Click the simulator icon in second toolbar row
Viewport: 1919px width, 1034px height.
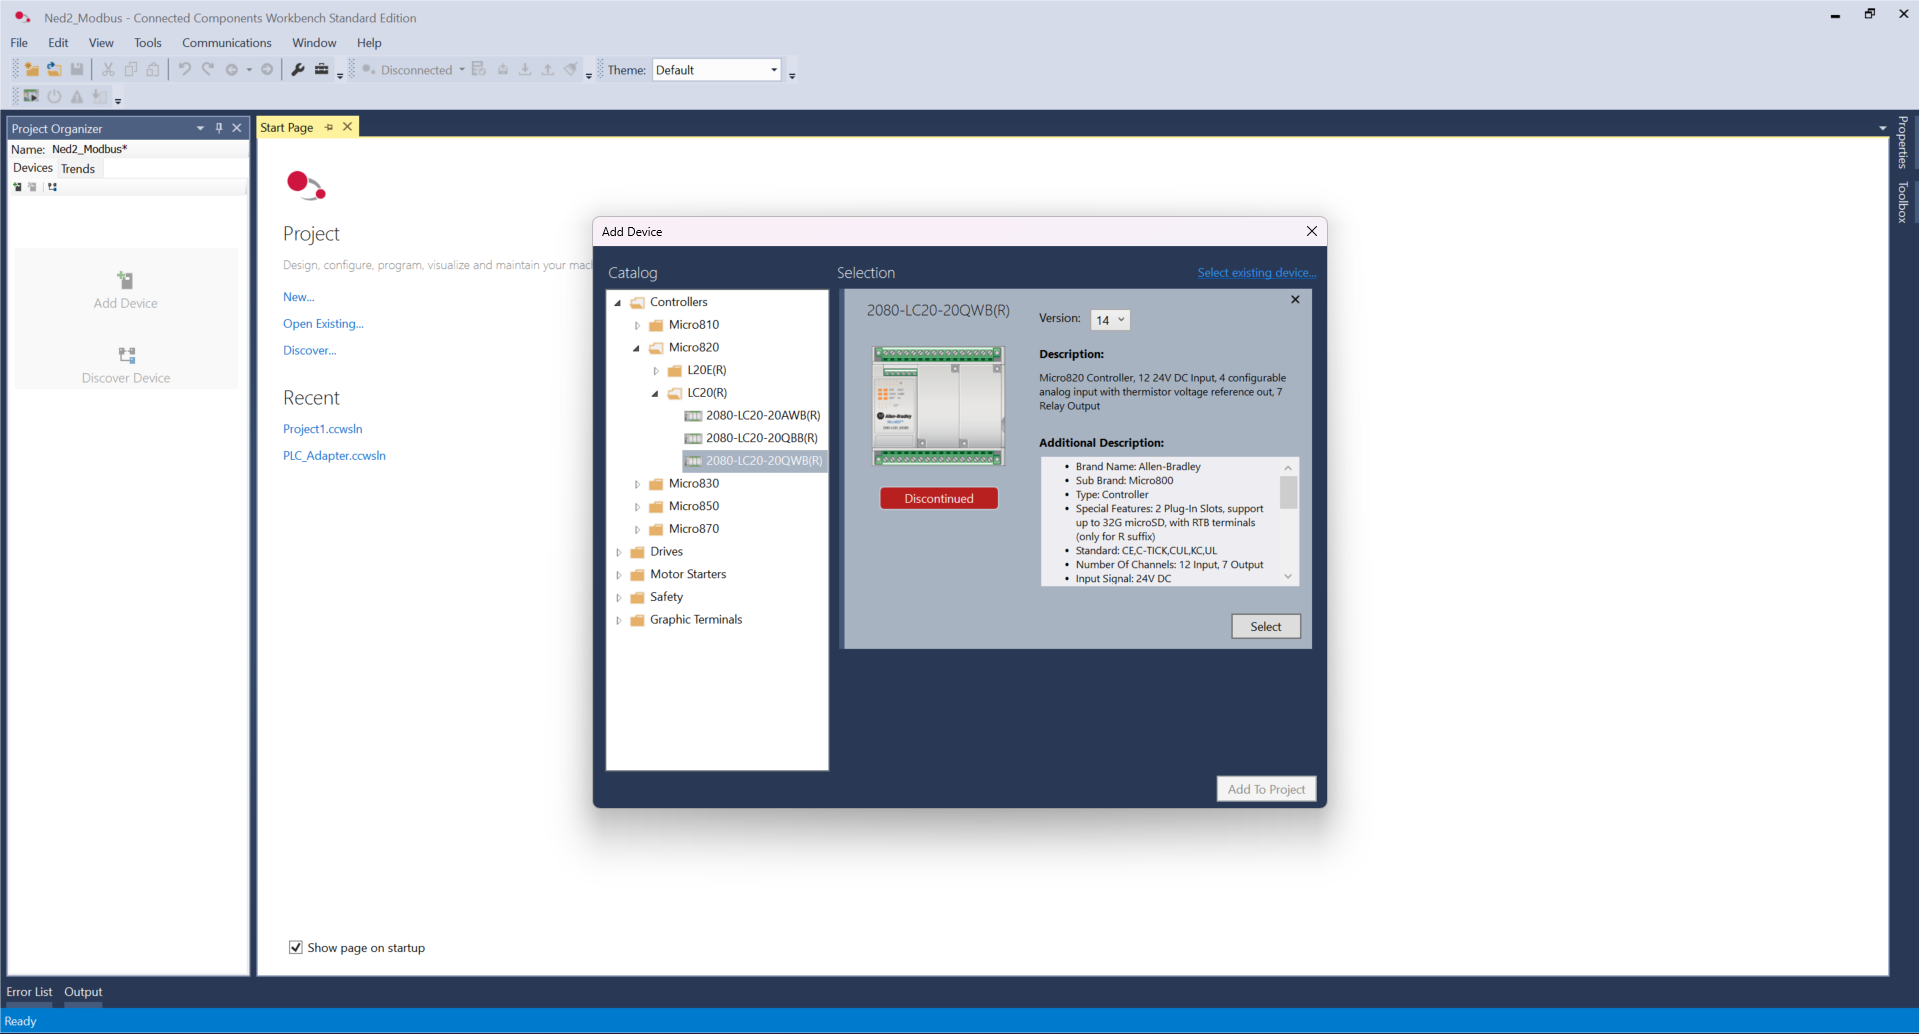click(x=31, y=97)
